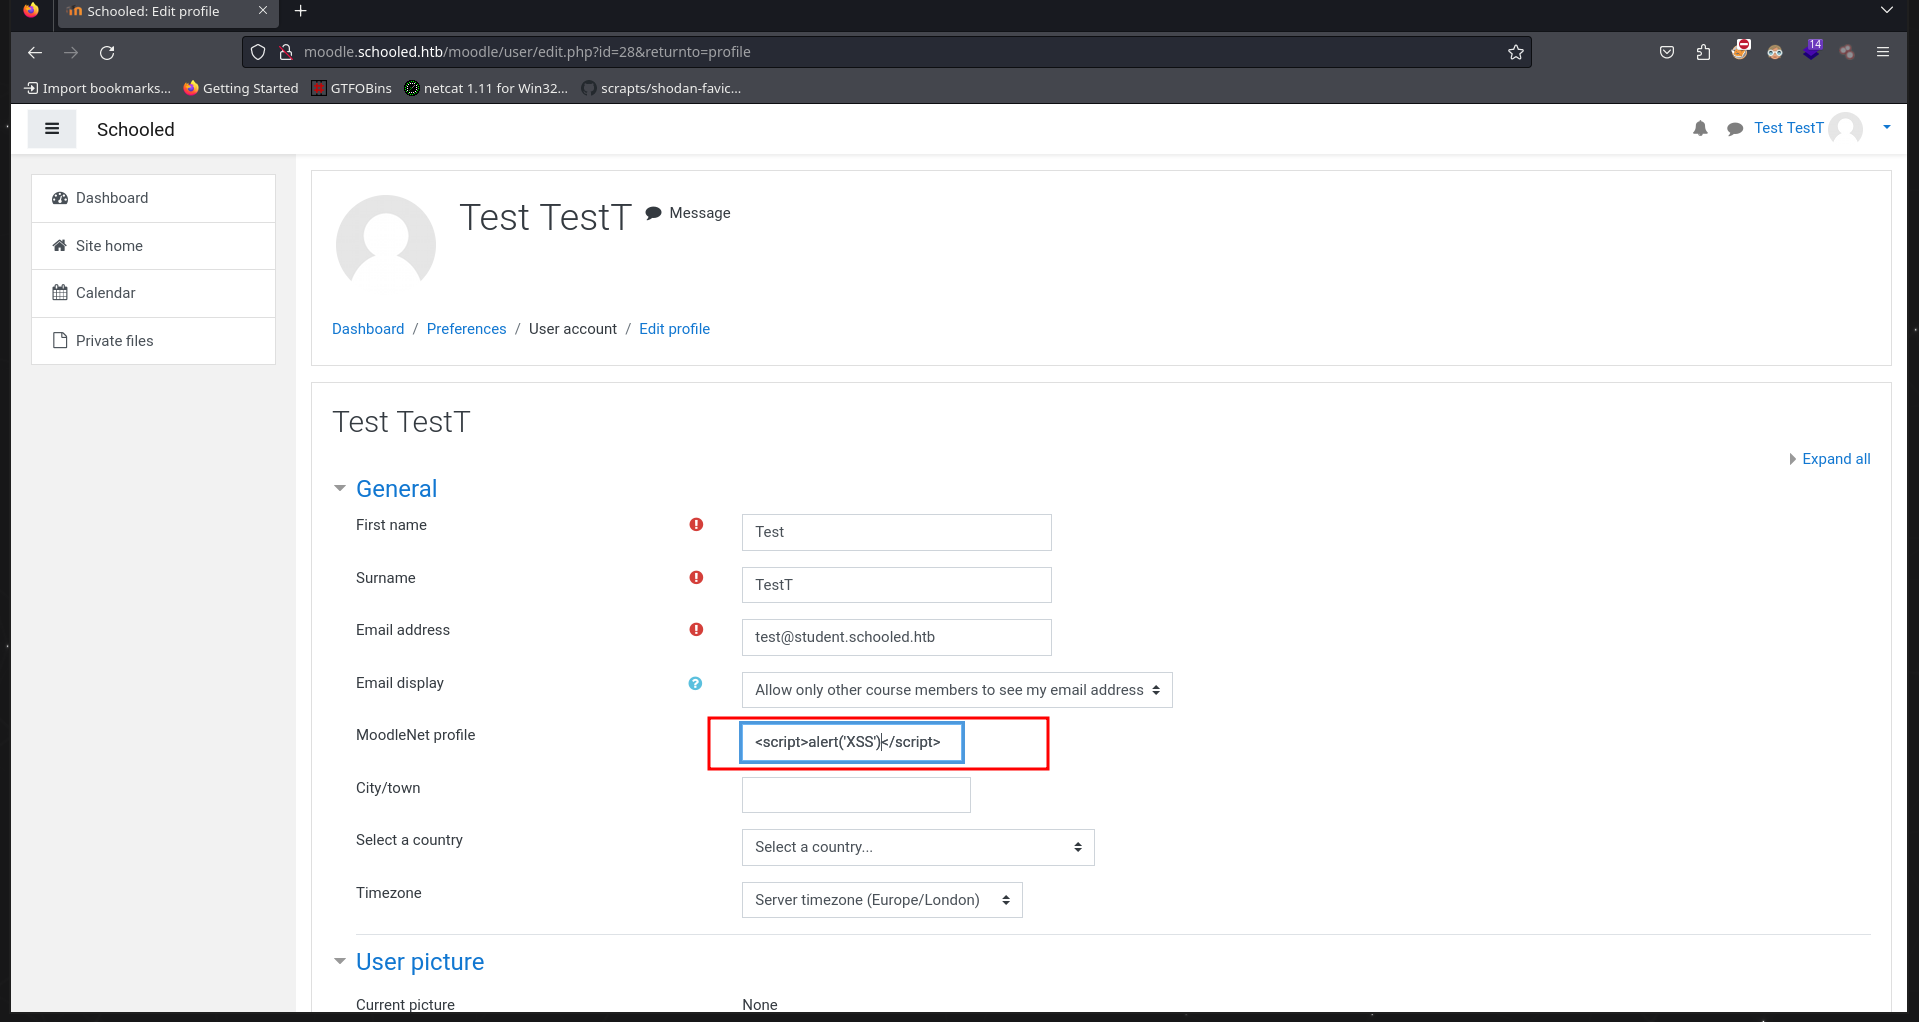Open the user menu arrow near the avatar
Screen dimensions: 1919x1022
(1887, 128)
